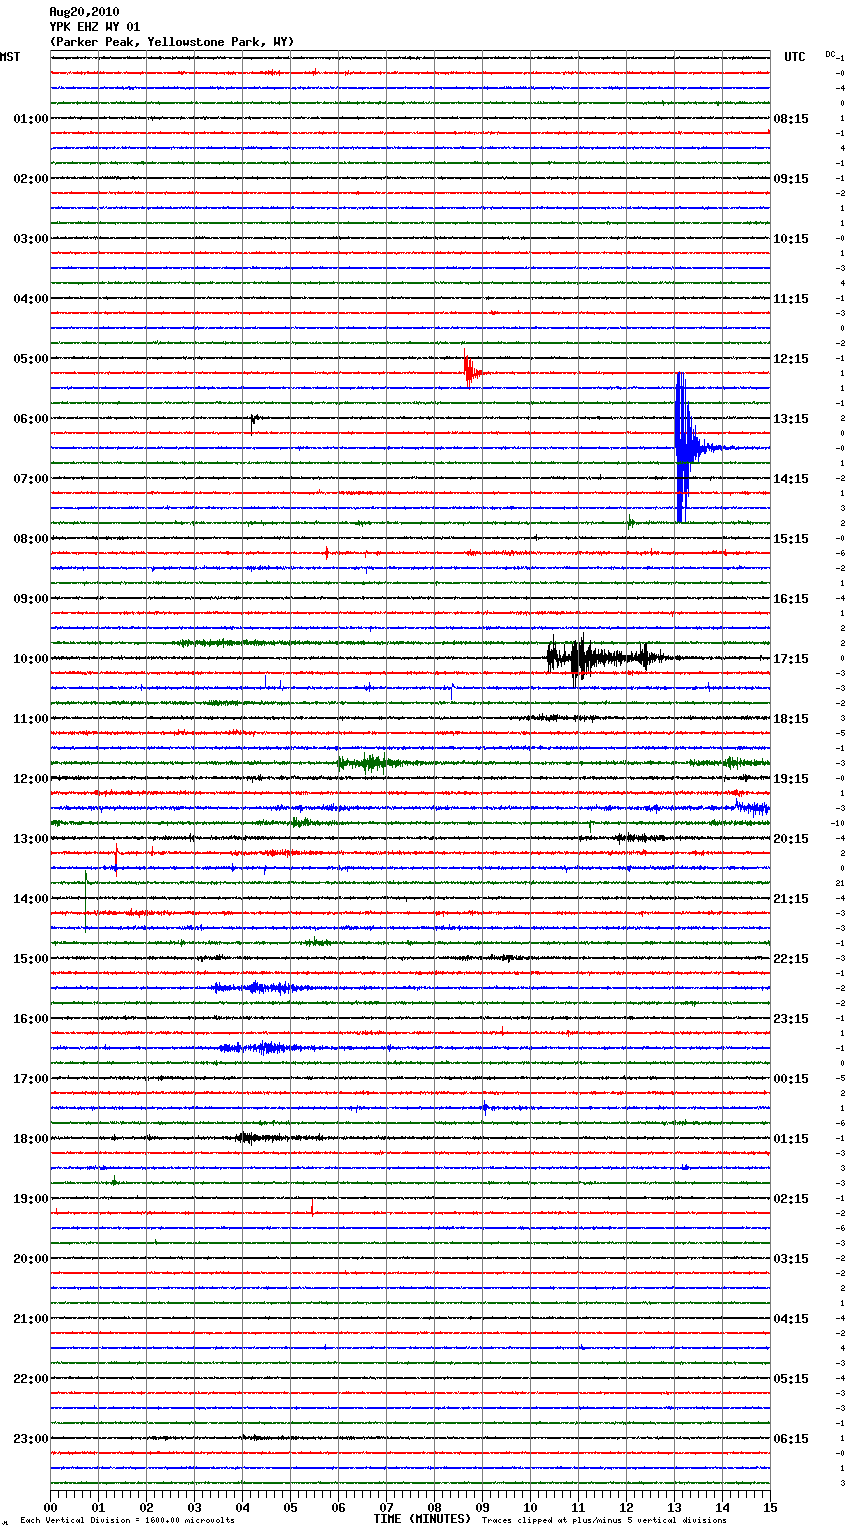Click minute "09" on the bottom axis
This screenshot has height=1534, width=850.
click(x=482, y=1506)
